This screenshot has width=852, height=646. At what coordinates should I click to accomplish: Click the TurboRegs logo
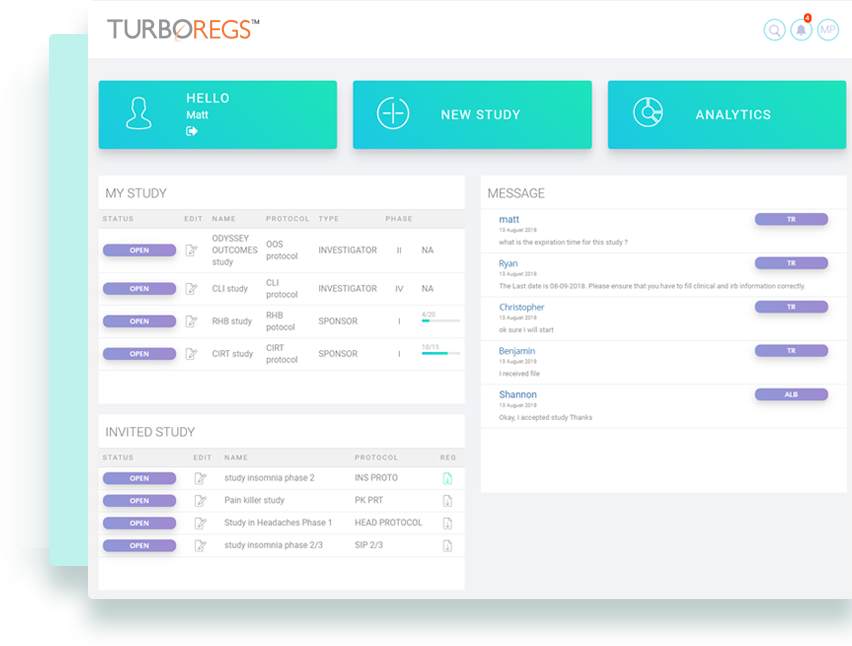click(183, 29)
